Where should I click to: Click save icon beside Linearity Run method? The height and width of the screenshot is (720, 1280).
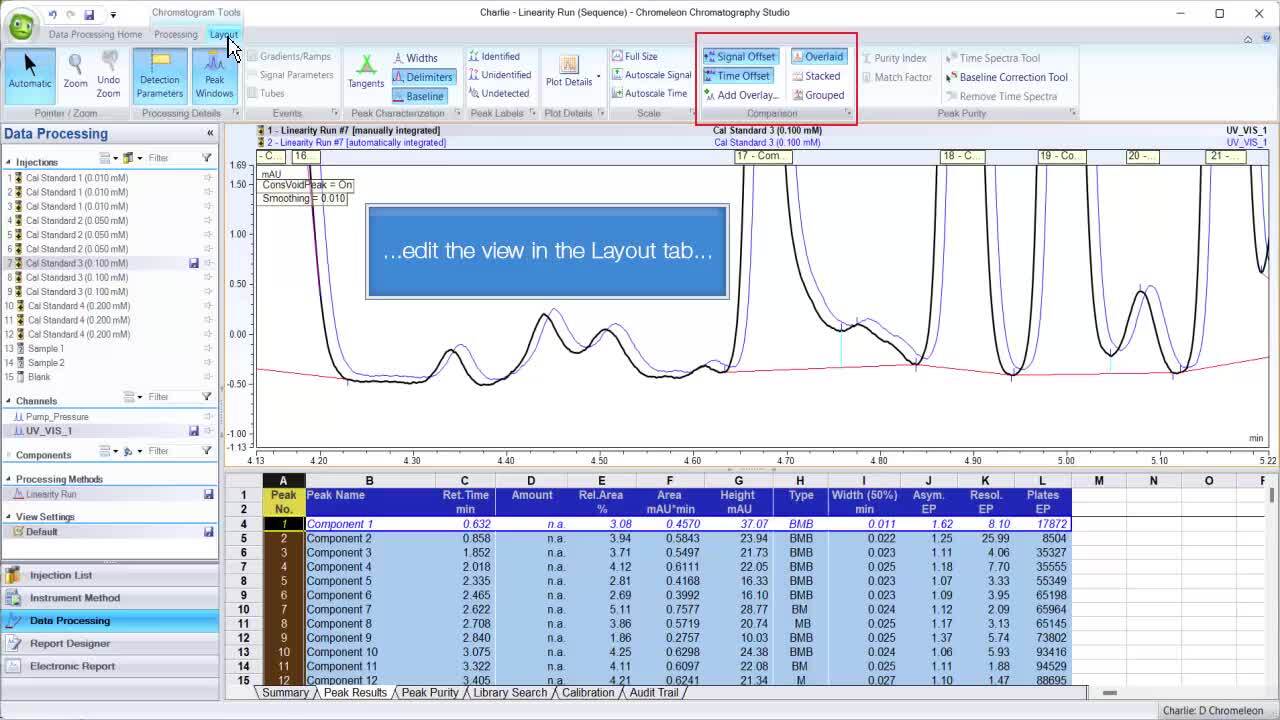pos(208,494)
